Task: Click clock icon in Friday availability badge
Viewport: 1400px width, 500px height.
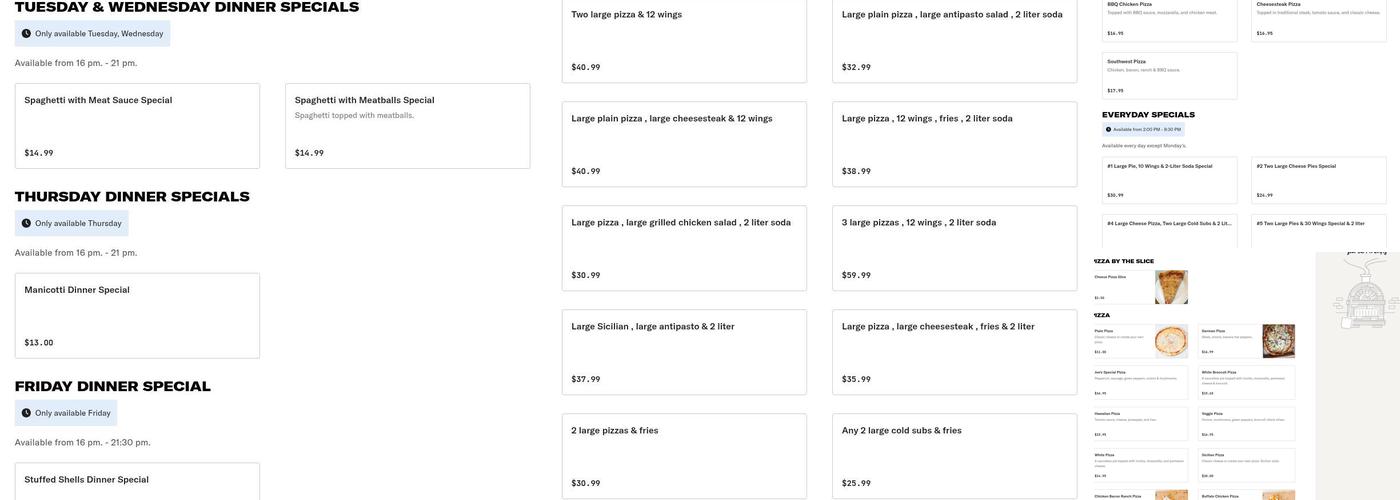Action: tap(26, 413)
